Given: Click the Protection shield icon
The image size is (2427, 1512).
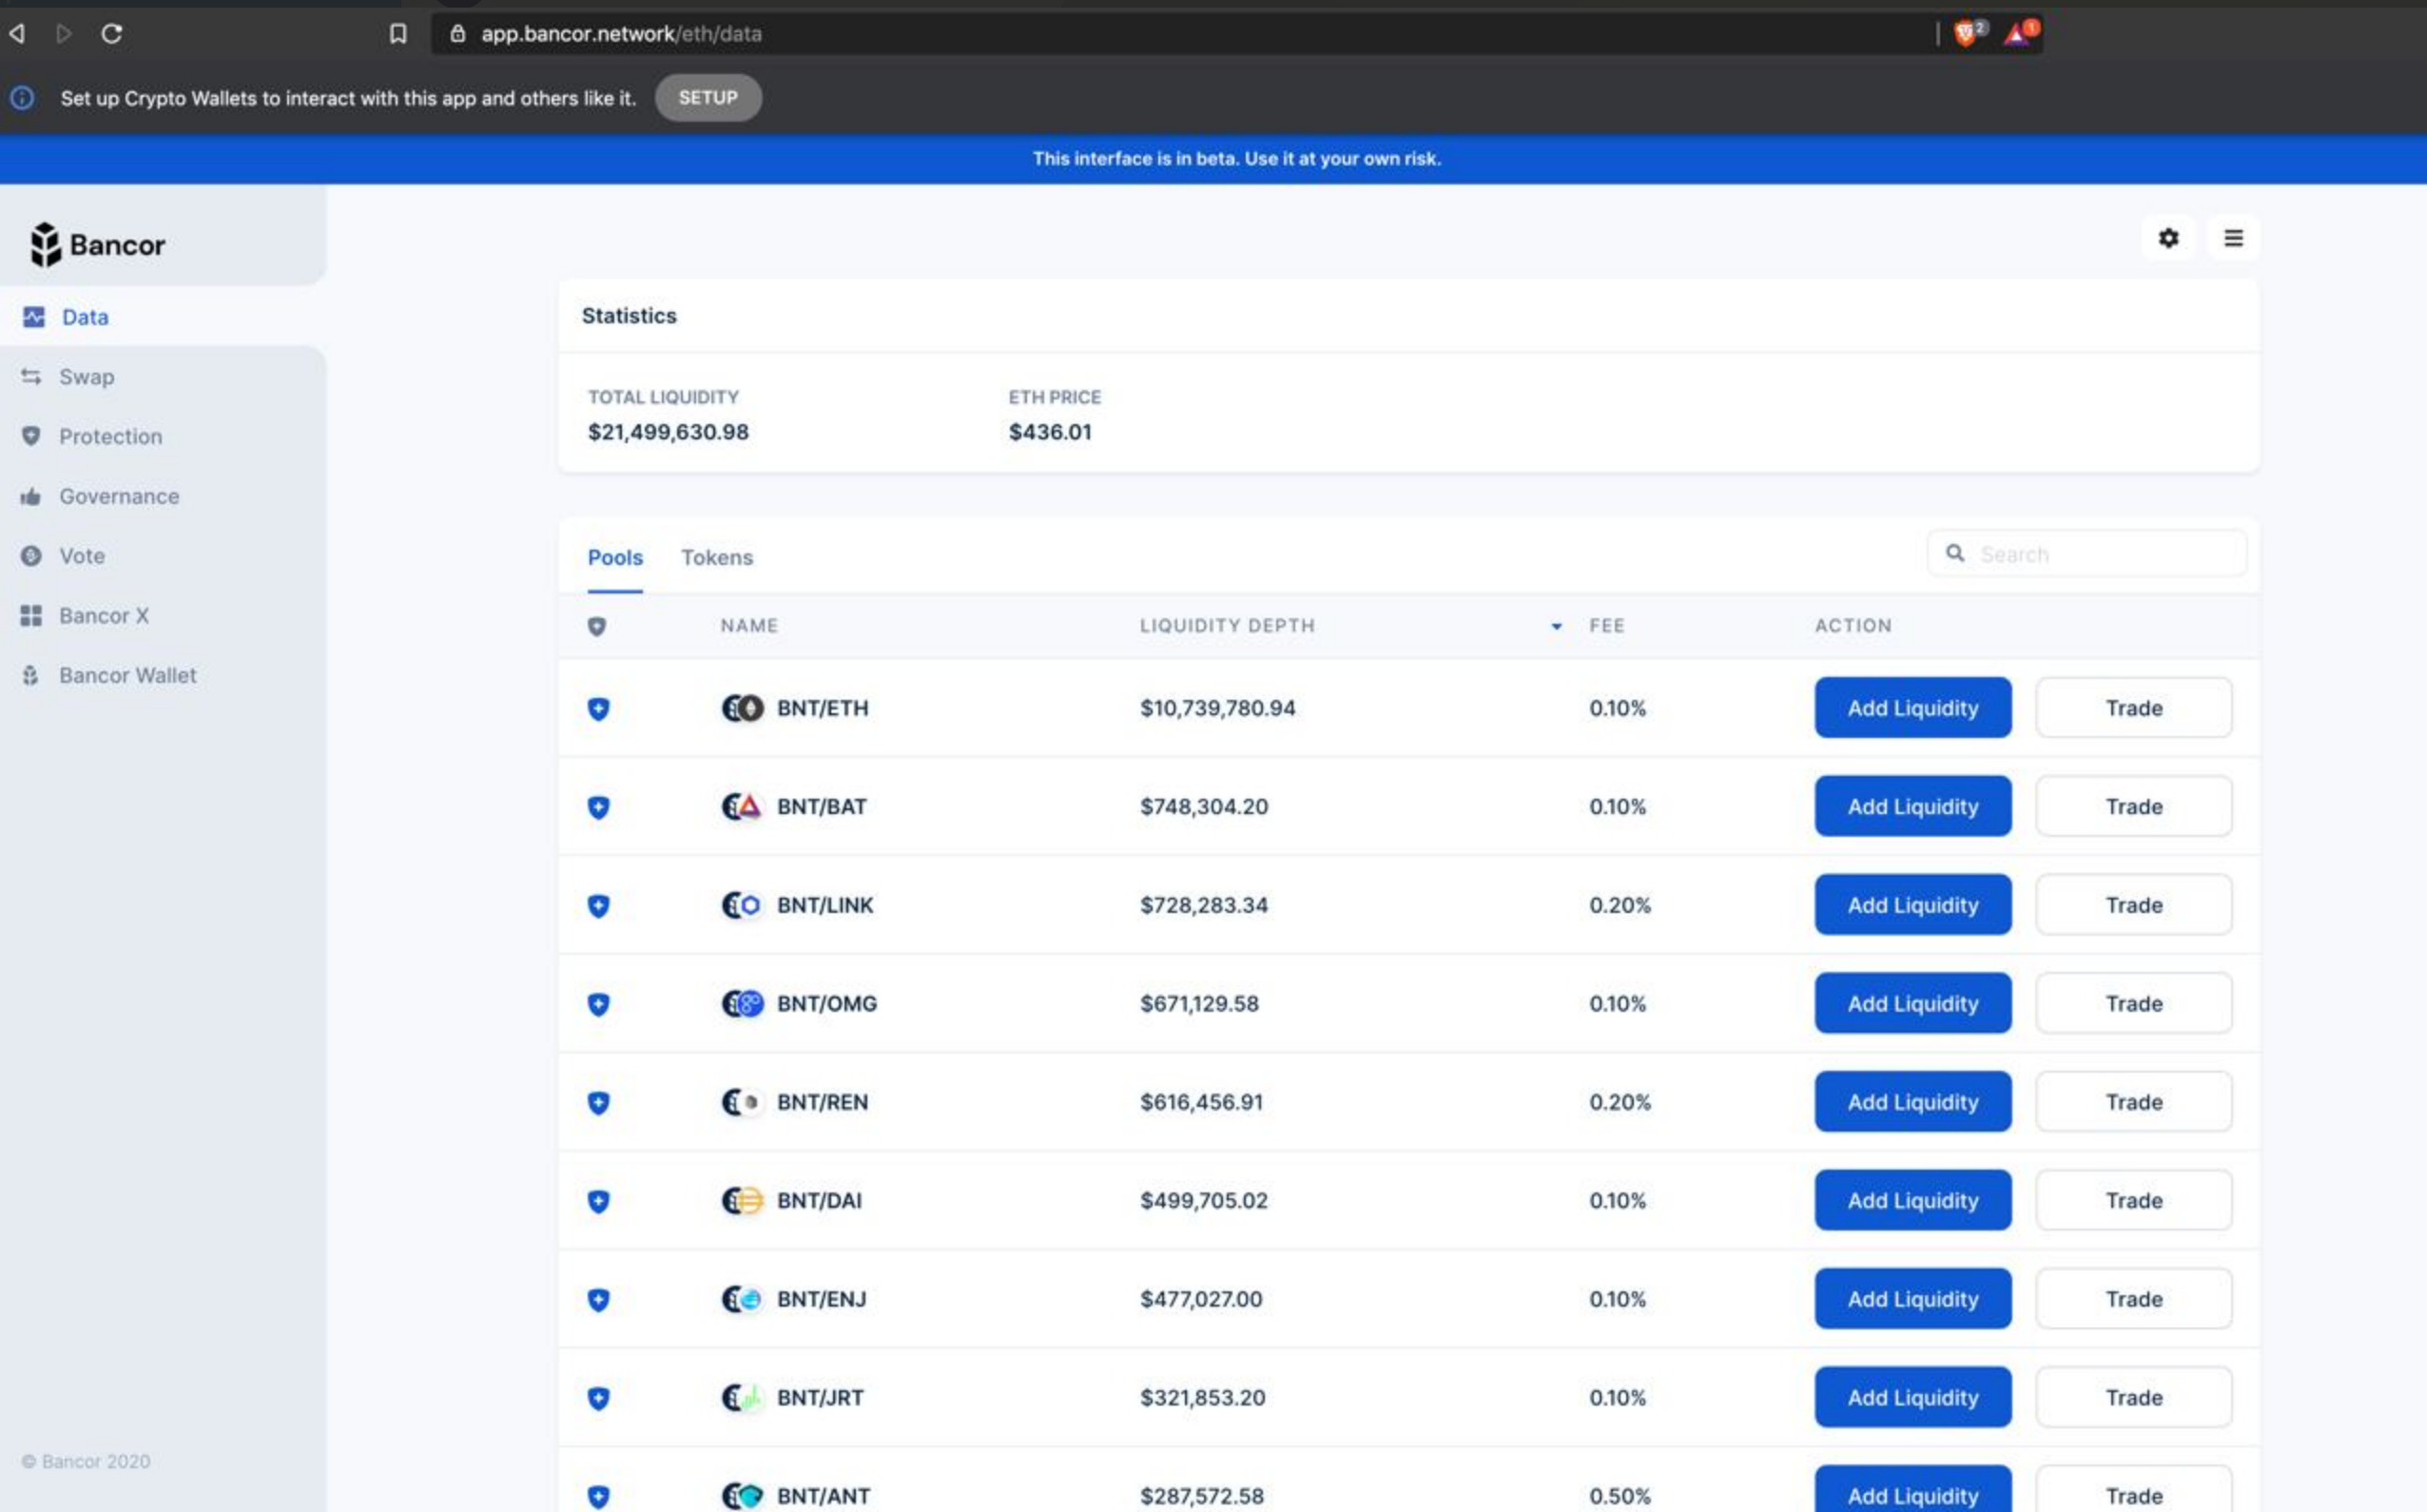Looking at the screenshot, I should [x=30, y=436].
